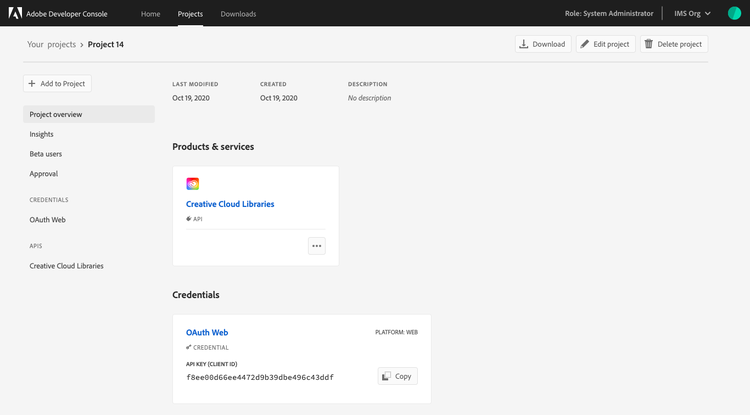Click the No description text

(369, 98)
